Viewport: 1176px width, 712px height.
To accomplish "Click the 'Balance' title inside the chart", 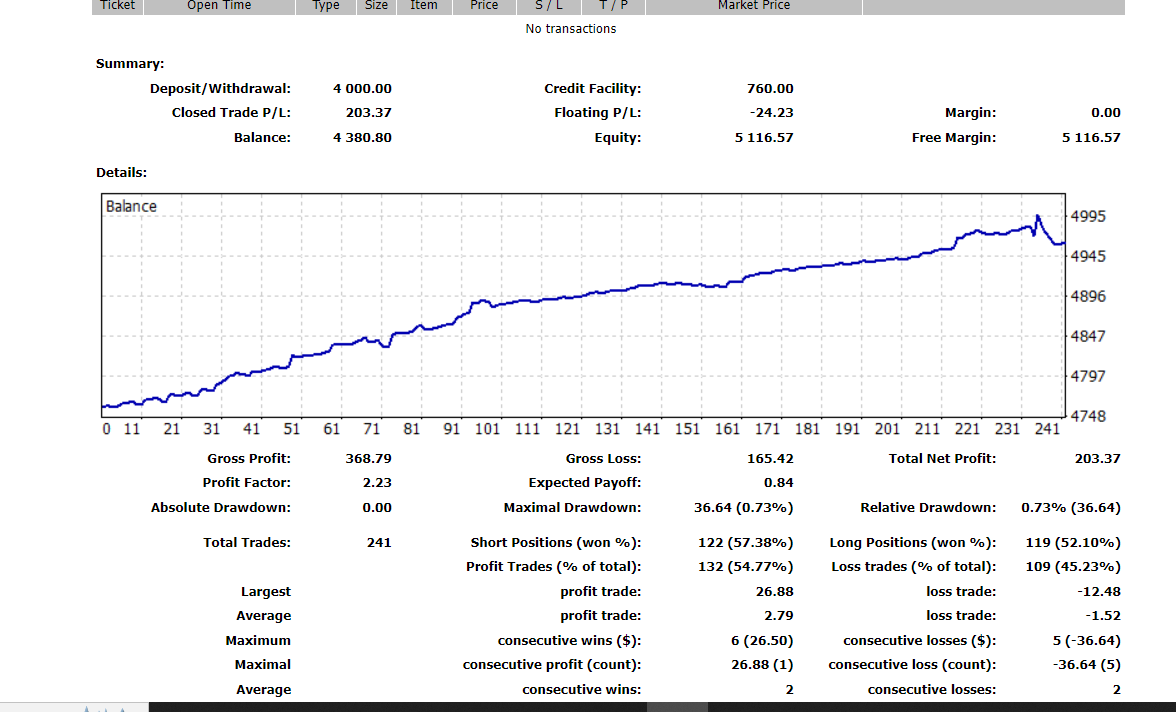I will 131,206.
